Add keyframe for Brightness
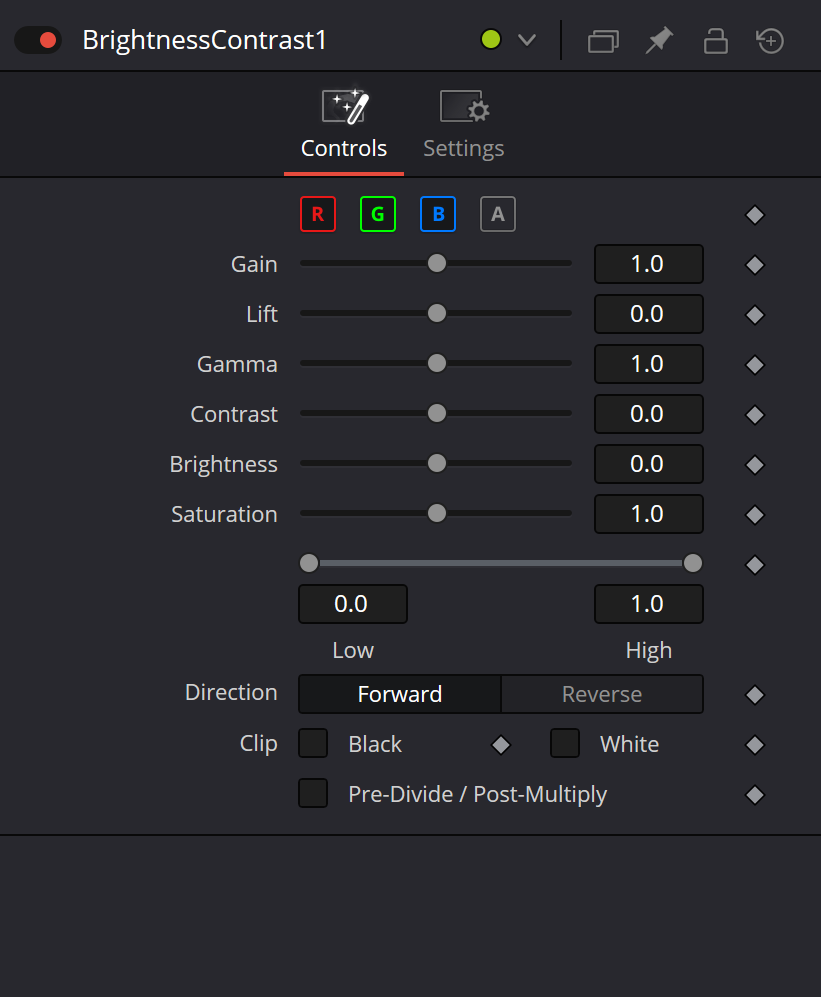 755,465
